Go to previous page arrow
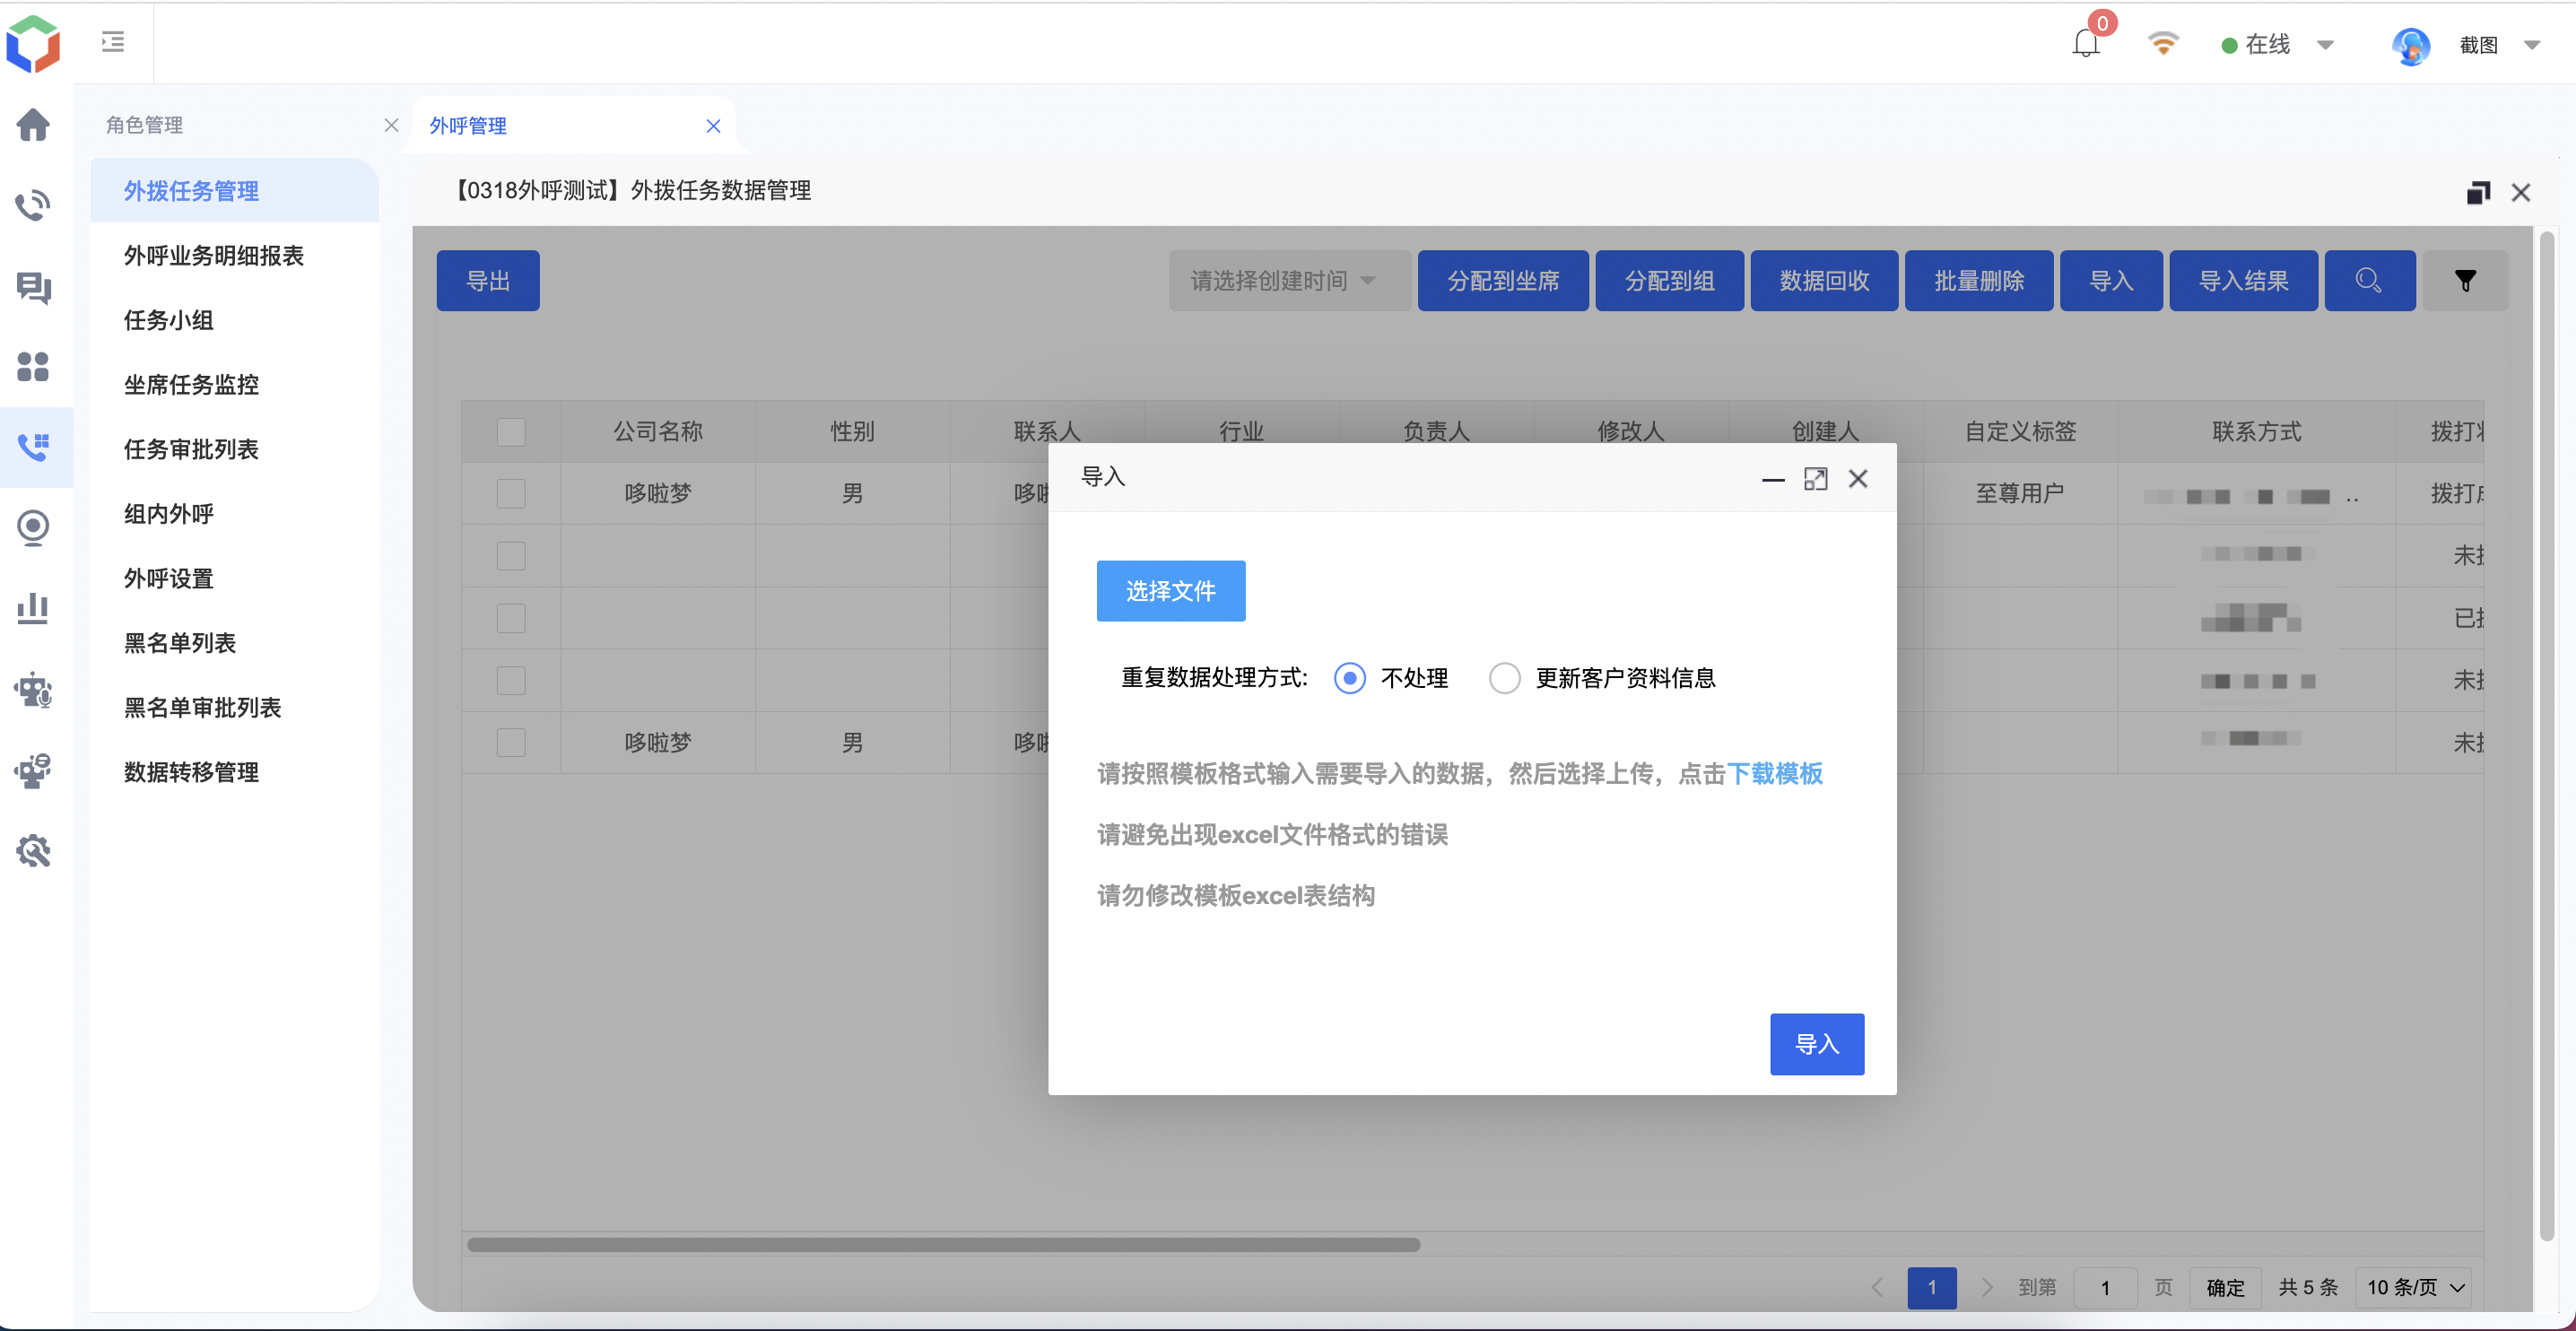 click(x=1878, y=1287)
